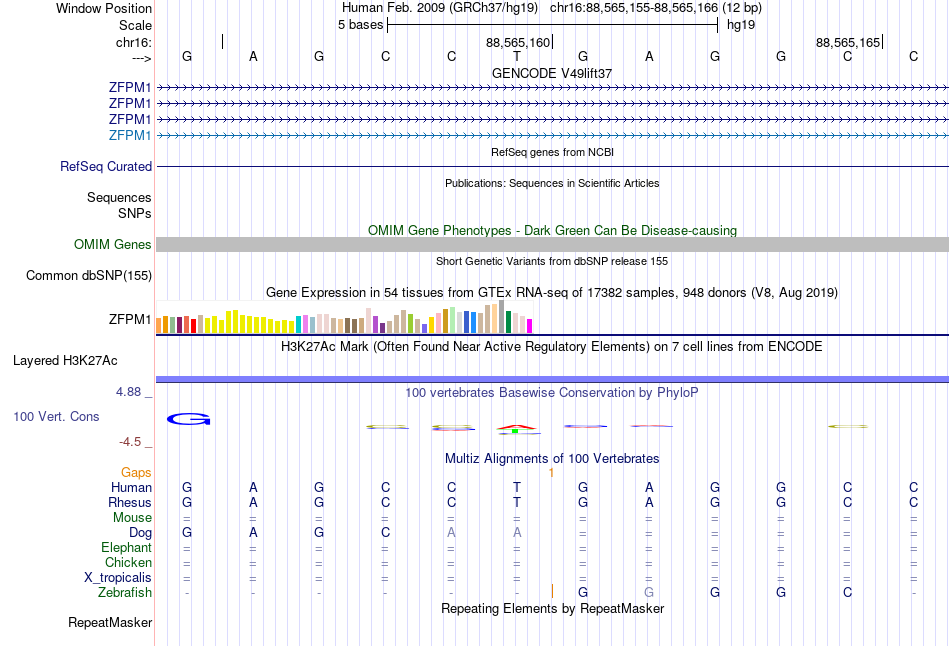
Task: Click the GENCODE V49lift37 track title
Action: pos(552,73)
